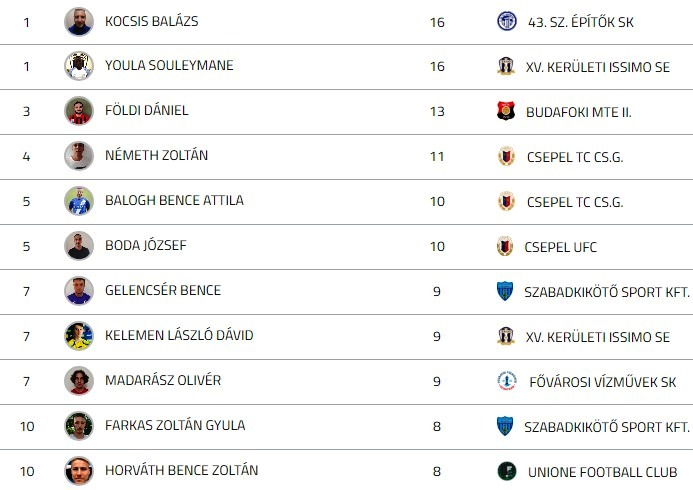This screenshot has height=490, width=693.
Task: Open Youla Souleymane's avatar picture
Action: (x=79, y=66)
